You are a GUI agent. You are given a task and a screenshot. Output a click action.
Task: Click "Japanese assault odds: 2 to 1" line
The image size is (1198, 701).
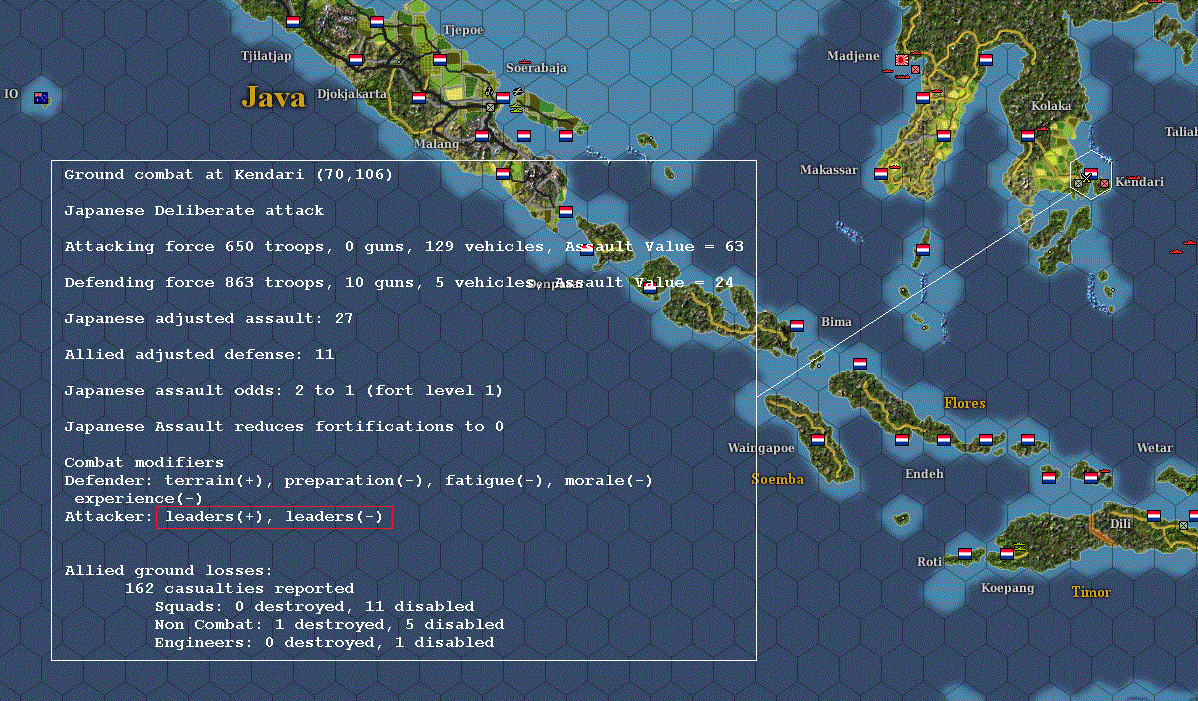[x=283, y=390]
